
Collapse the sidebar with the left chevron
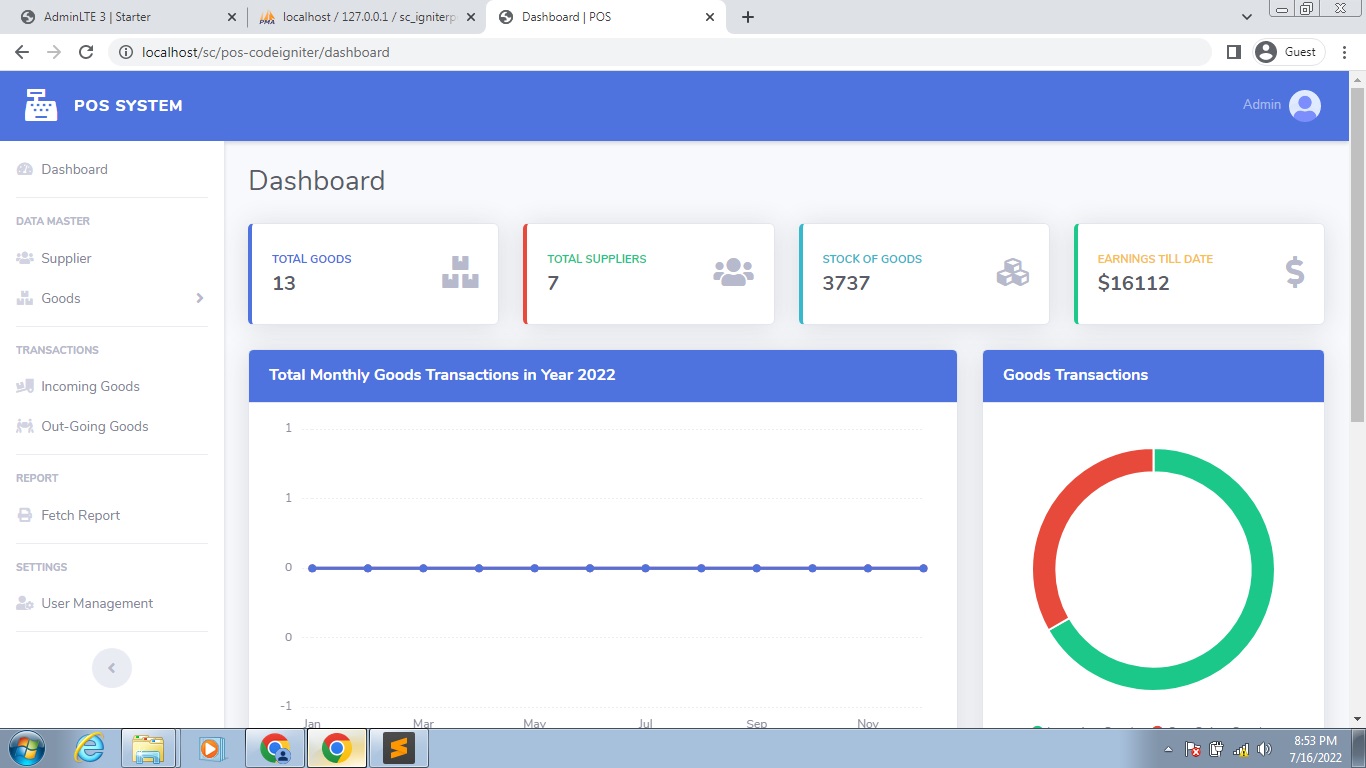111,667
